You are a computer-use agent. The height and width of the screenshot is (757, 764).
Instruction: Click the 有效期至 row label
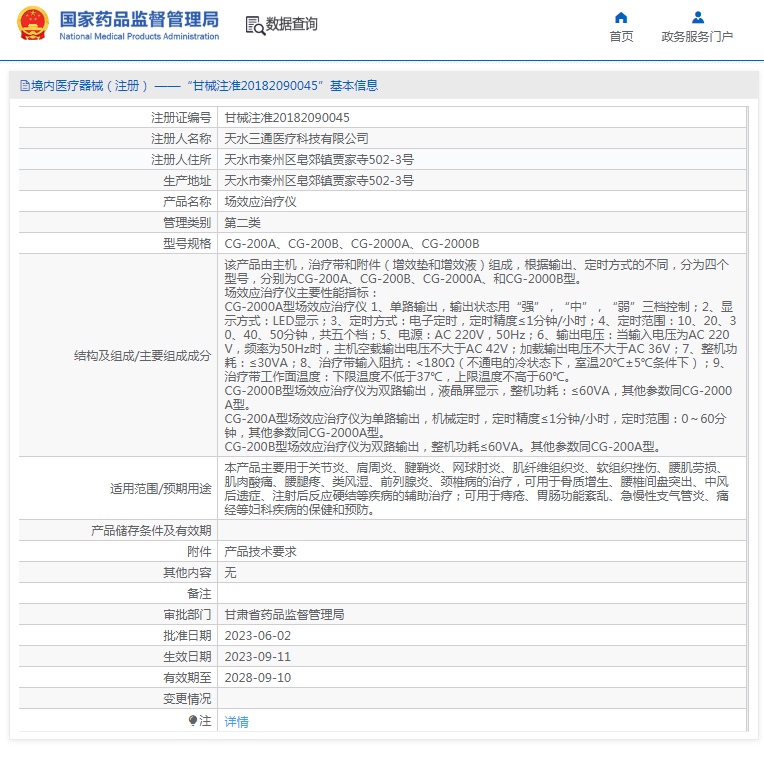click(187, 677)
